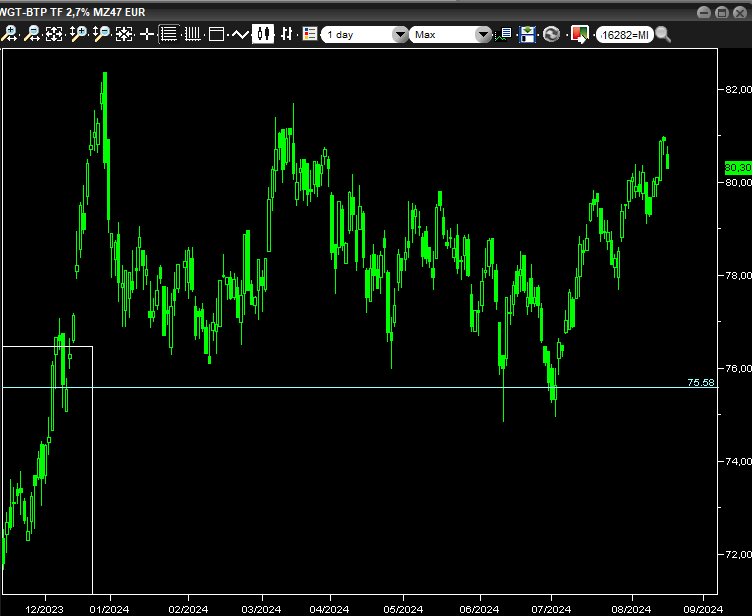
Task: Click the vertical zoom out magnifier icon
Action: [x=101, y=34]
